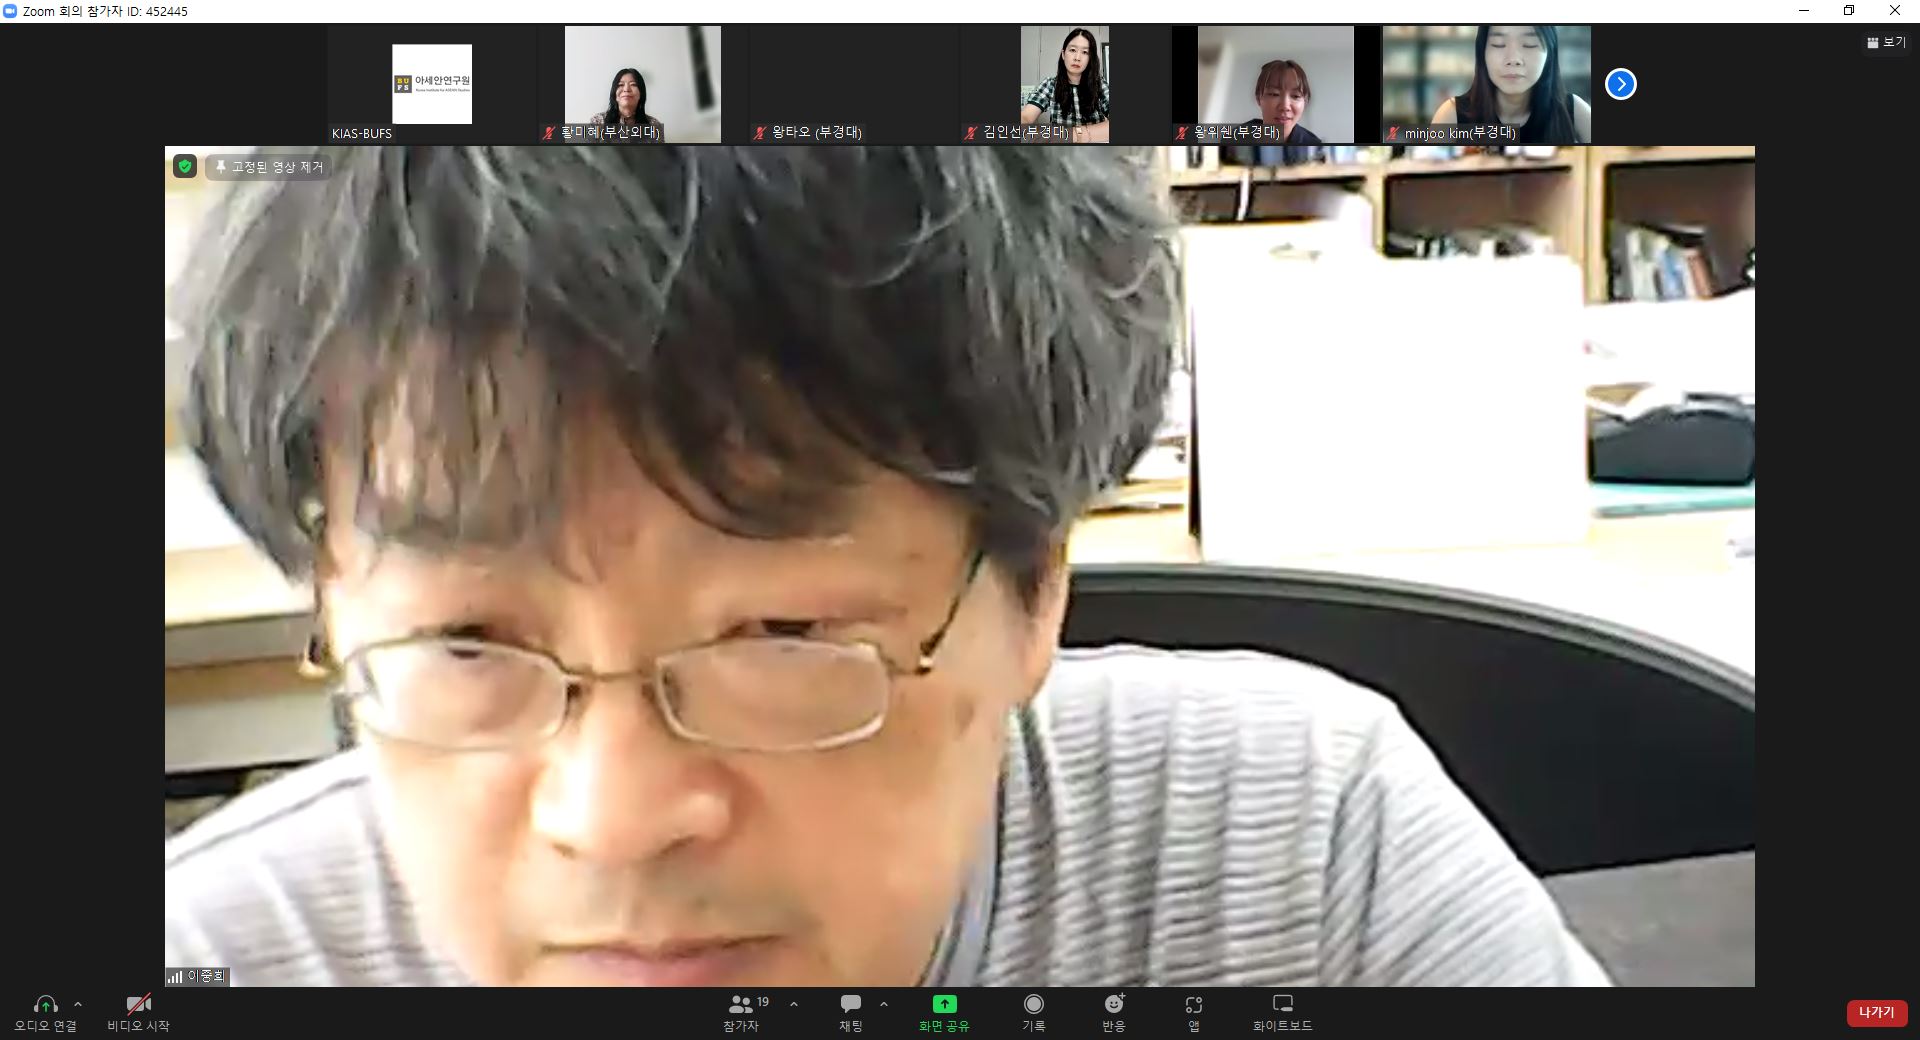
Task: Open the apps icon in toolbar
Action: click(x=1193, y=1004)
